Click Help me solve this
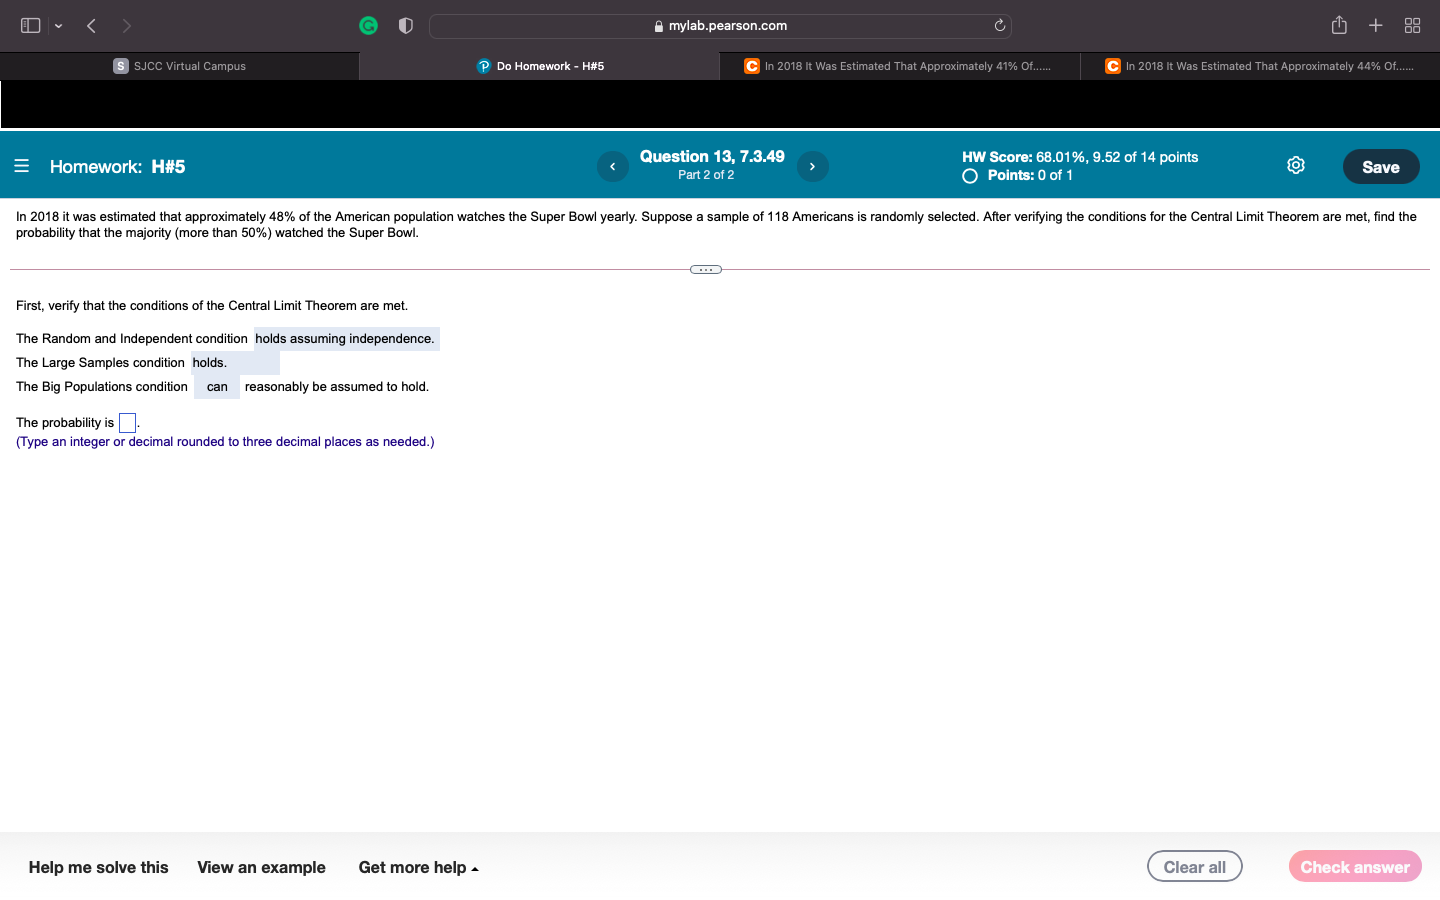The height and width of the screenshot is (900, 1440). 99,868
